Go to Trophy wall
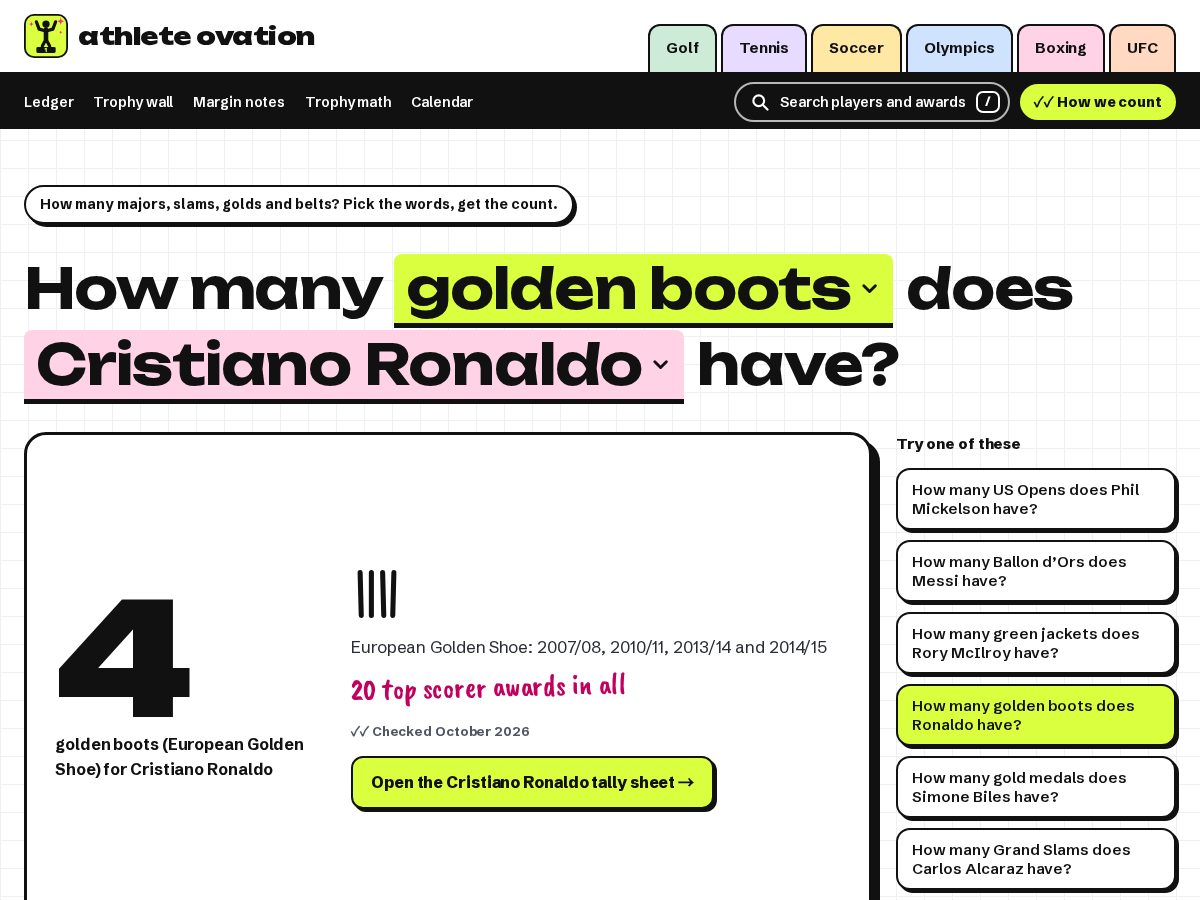This screenshot has width=1200, height=900. tap(133, 102)
